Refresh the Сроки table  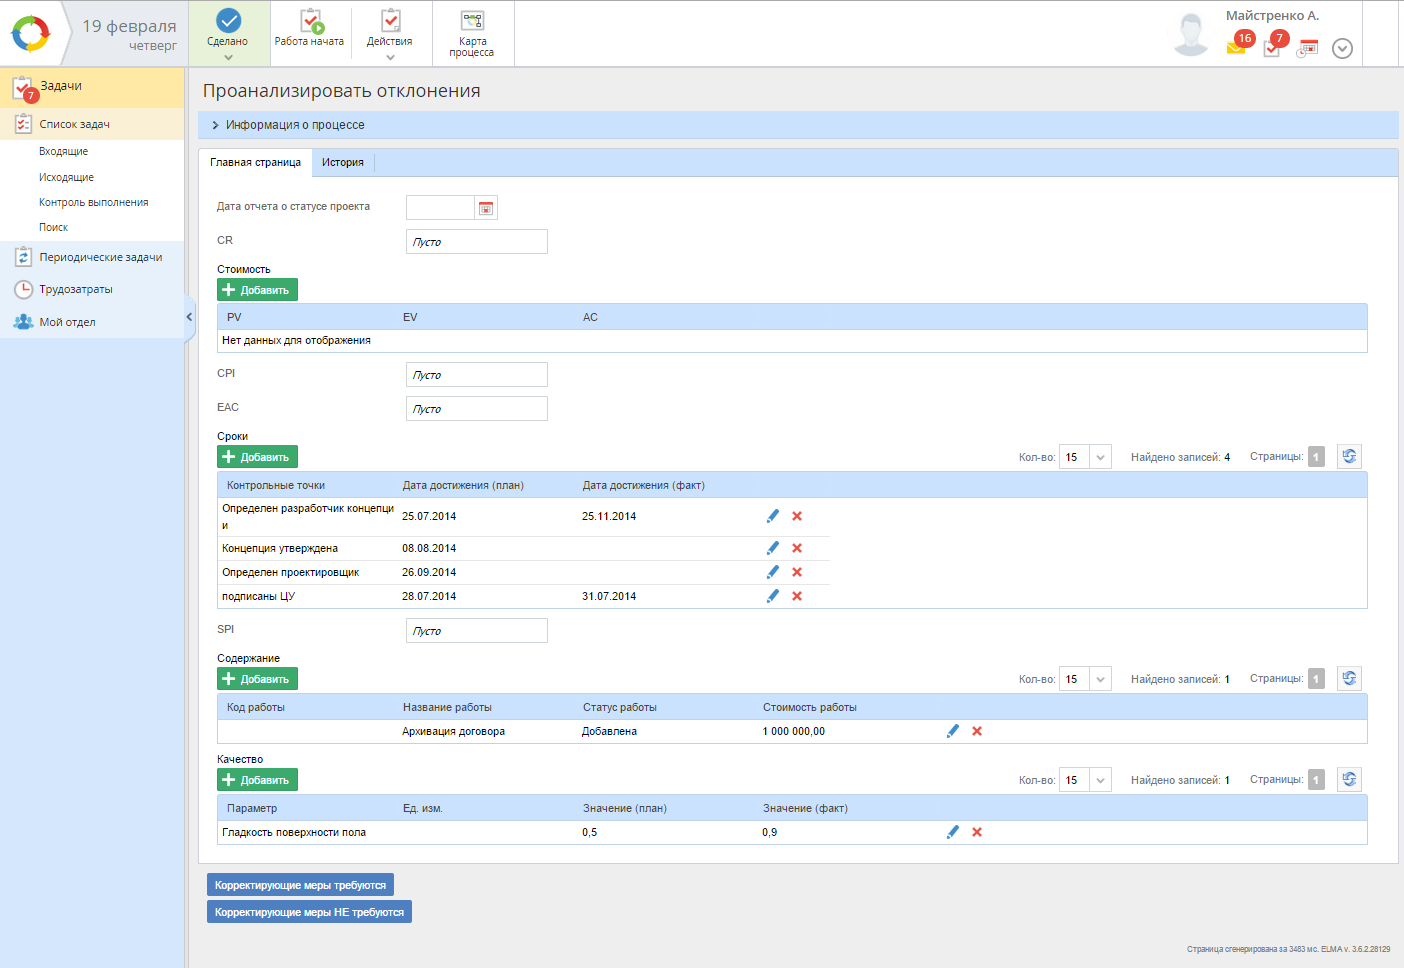coord(1349,457)
